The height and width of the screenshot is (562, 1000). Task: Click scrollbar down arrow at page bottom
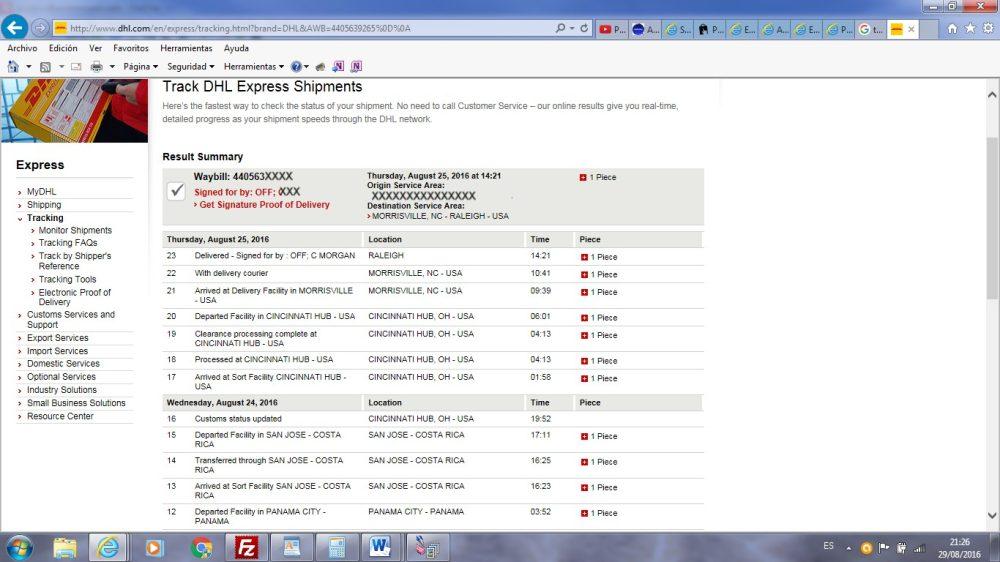pyautogui.click(x=992, y=515)
